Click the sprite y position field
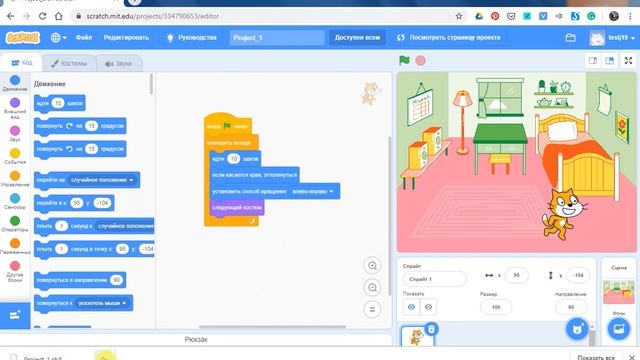The height and width of the screenshot is (360, 640). (x=578, y=276)
